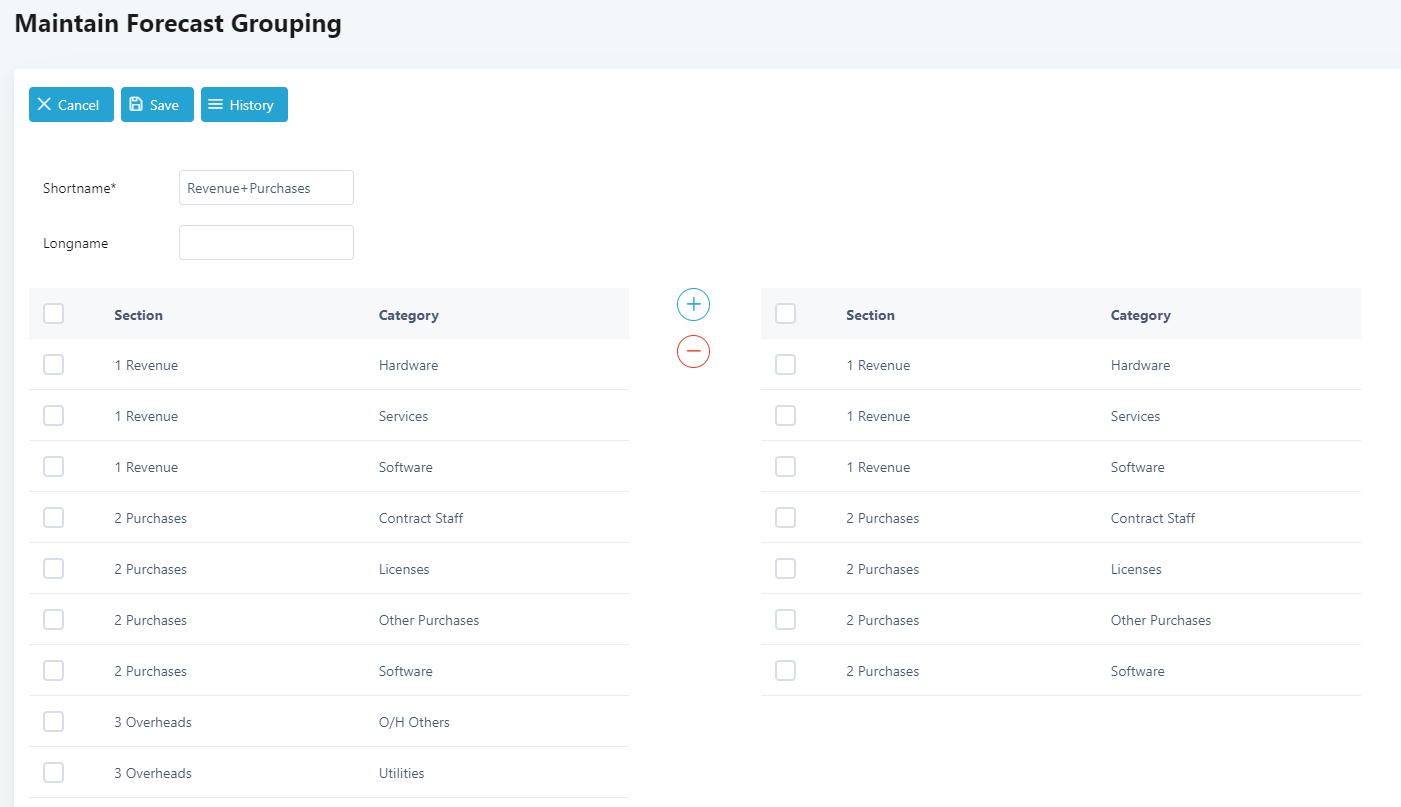Screen dimensions: 1401x807
Task: Toggle select-all checkbox in right table header
Action: [x=786, y=314]
